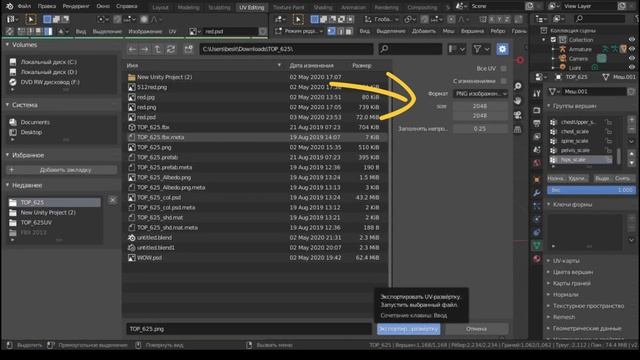The height and width of the screenshot is (360, 640).
Task: Collapse the Система section
Action: tap(7, 105)
